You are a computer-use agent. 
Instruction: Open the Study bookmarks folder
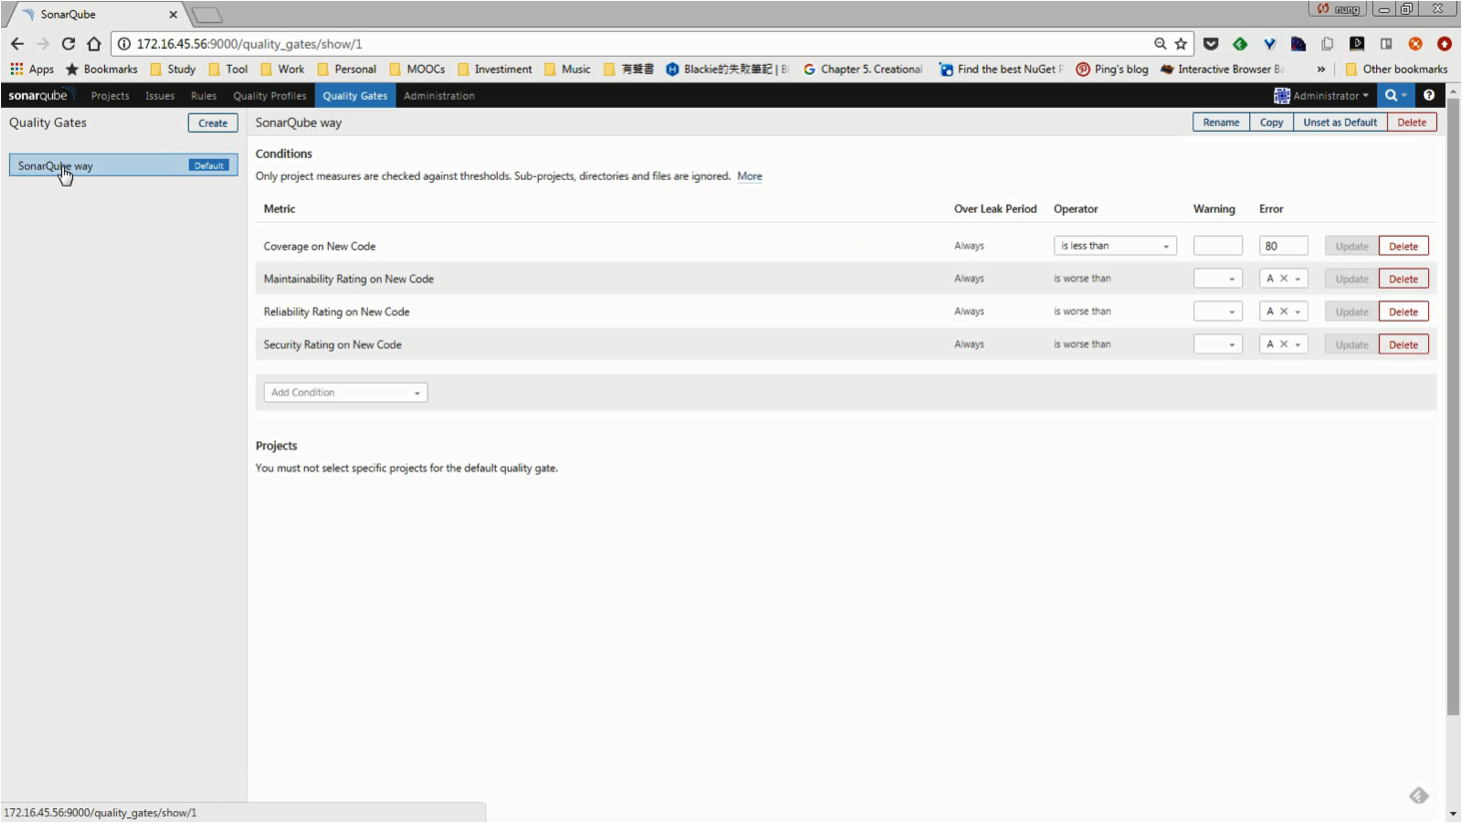(x=173, y=69)
